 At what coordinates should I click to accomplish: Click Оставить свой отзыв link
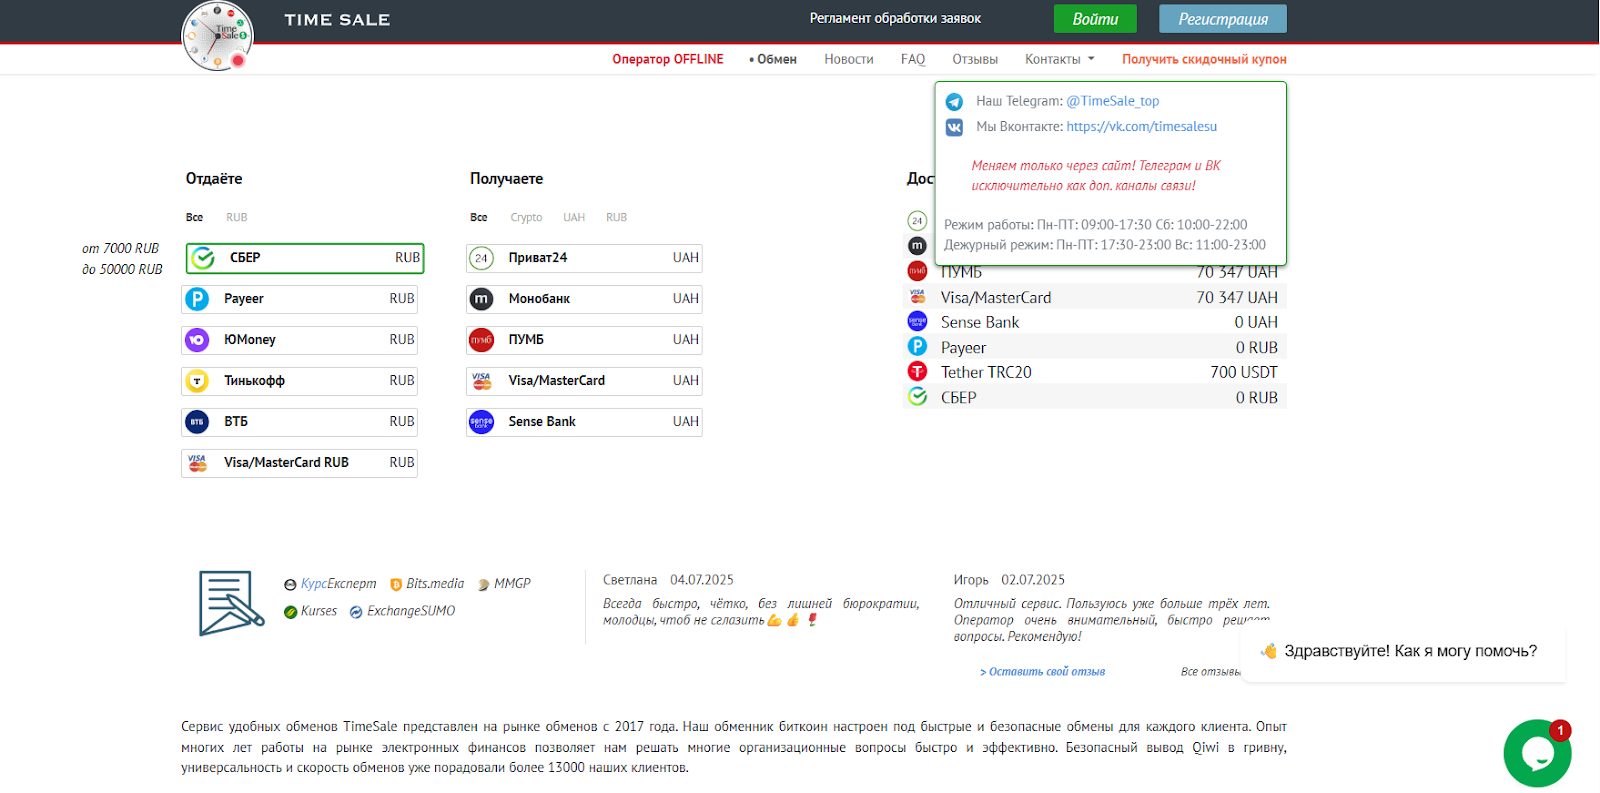click(x=1043, y=672)
